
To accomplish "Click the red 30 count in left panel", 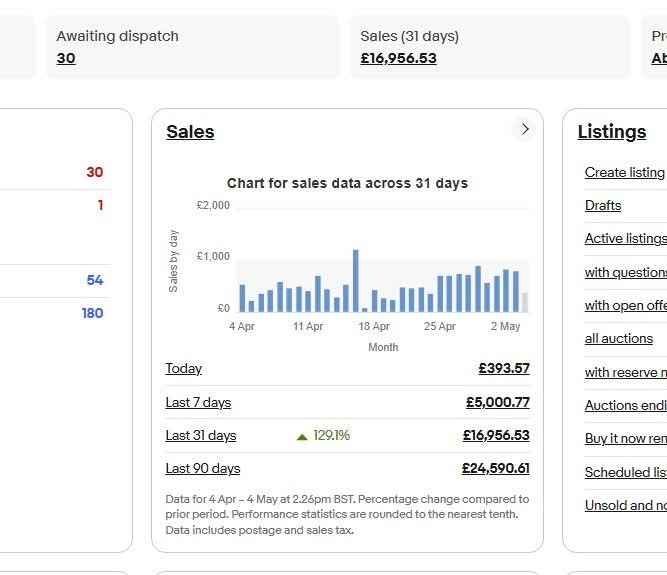I will pyautogui.click(x=94, y=172).
